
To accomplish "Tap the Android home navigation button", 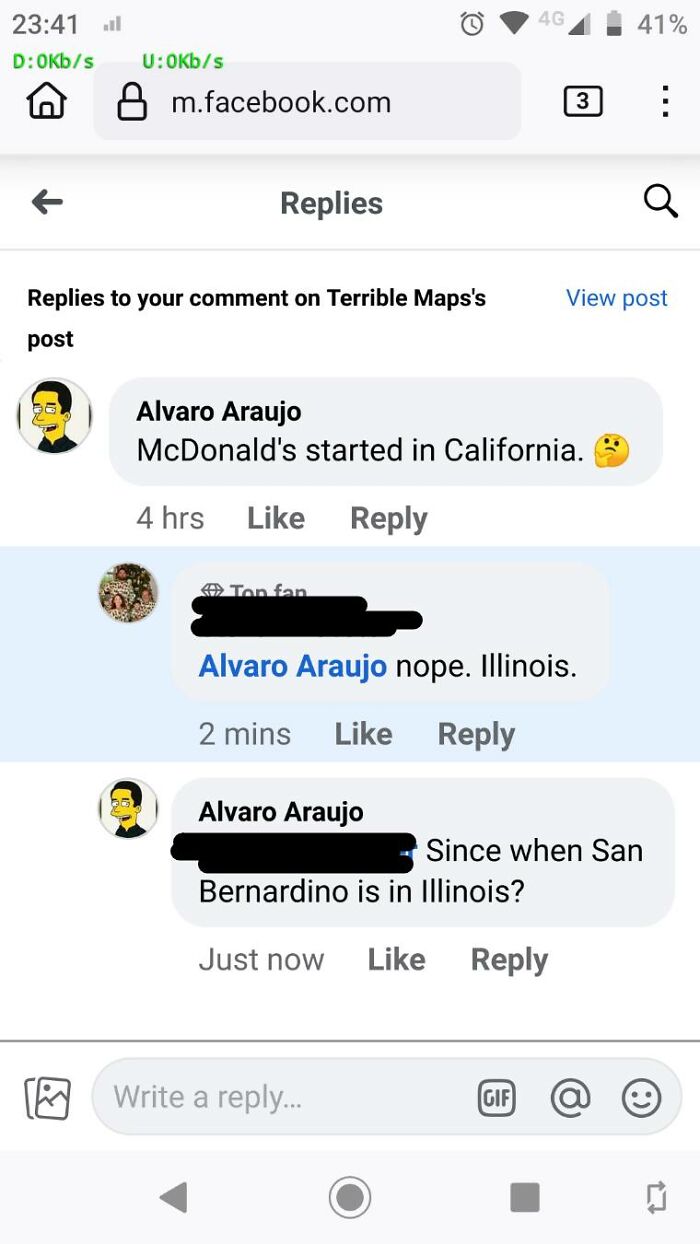I will click(350, 1197).
